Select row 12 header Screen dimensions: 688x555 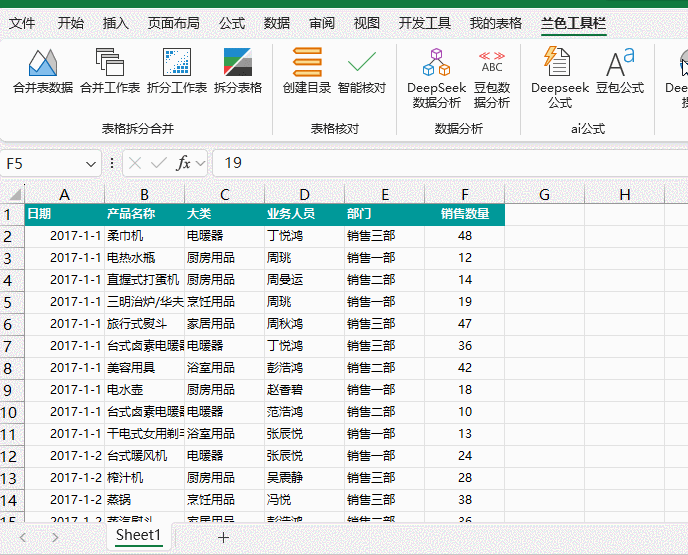tap(12, 457)
